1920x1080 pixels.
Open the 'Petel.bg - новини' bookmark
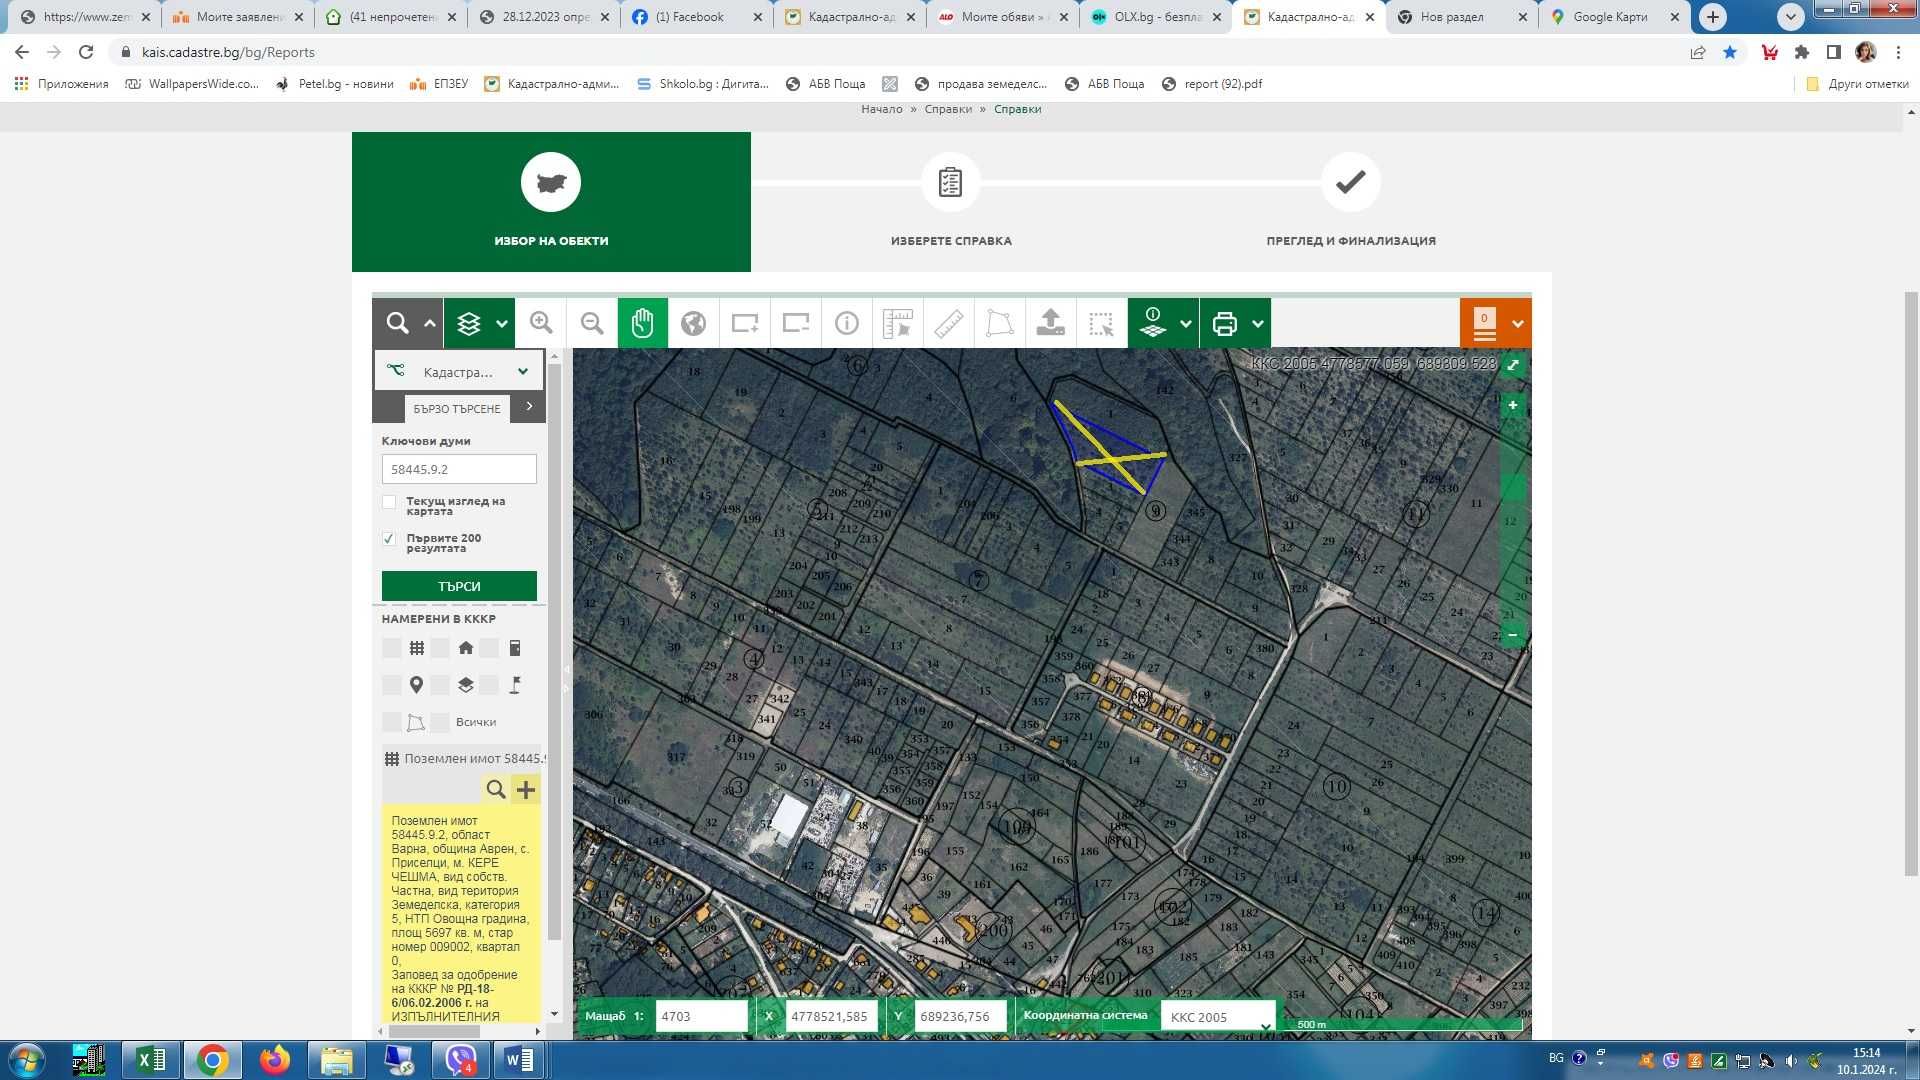(335, 84)
